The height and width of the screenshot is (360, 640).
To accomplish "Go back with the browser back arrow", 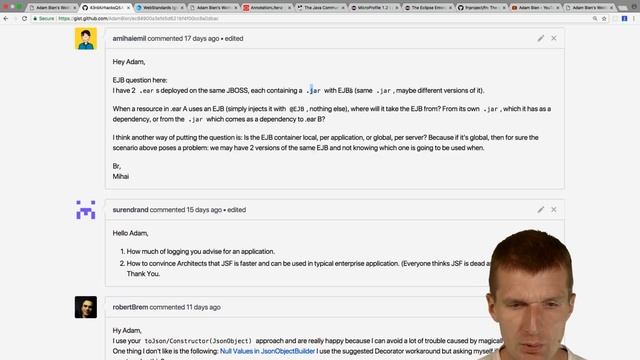I will tap(6, 18).
